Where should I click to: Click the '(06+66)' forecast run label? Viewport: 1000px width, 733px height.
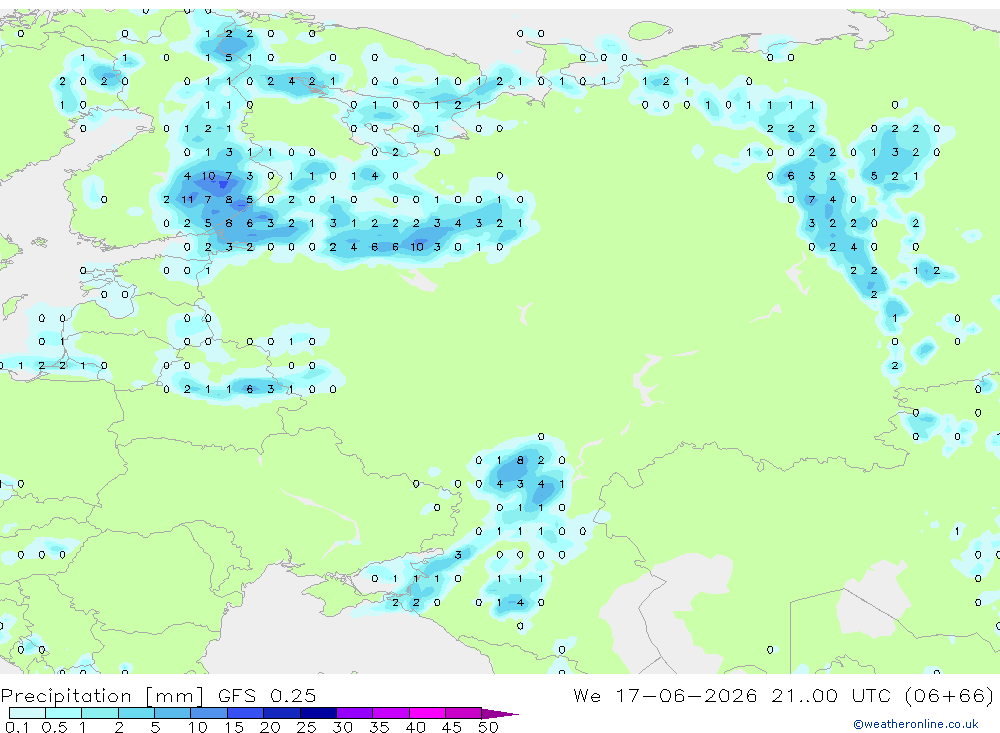tap(949, 695)
